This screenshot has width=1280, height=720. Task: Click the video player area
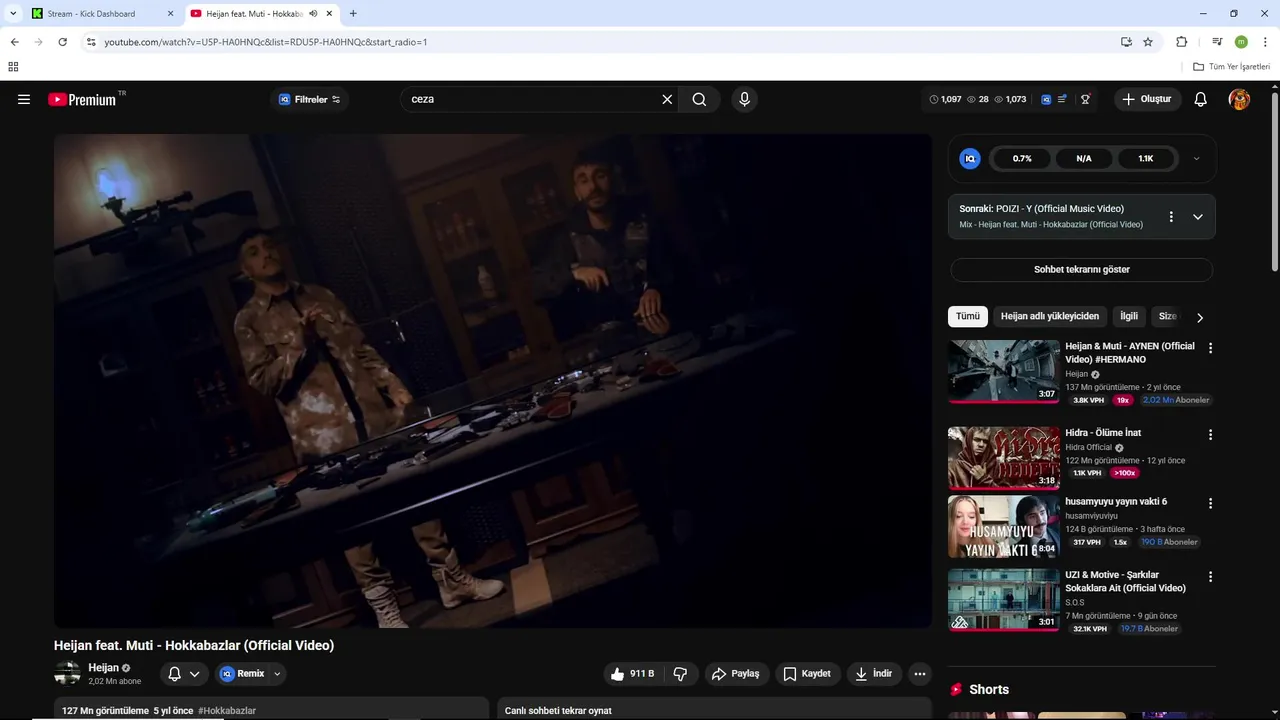pos(492,380)
